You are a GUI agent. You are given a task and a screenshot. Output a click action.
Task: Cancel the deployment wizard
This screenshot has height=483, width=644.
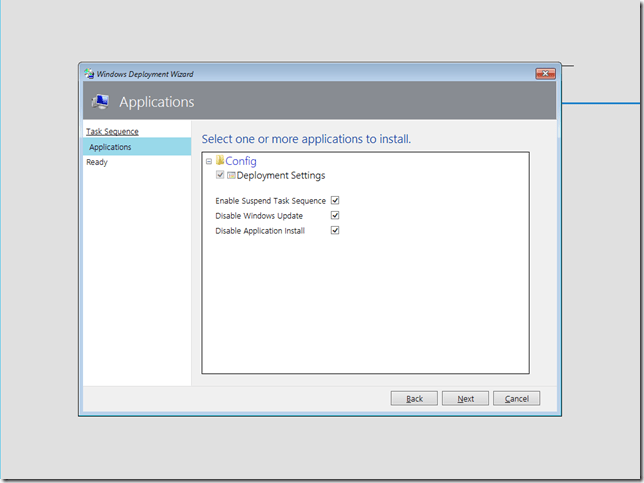[x=516, y=398]
